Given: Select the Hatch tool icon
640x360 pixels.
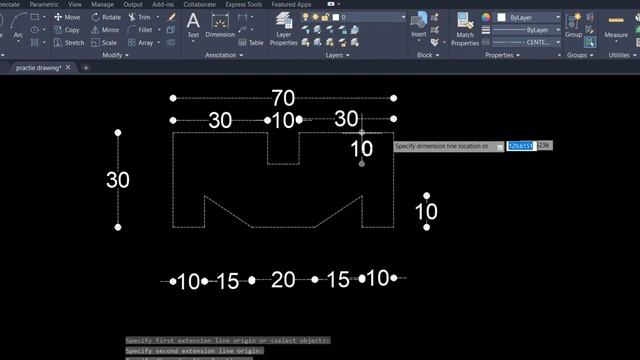Looking at the screenshot, I should [35, 42].
